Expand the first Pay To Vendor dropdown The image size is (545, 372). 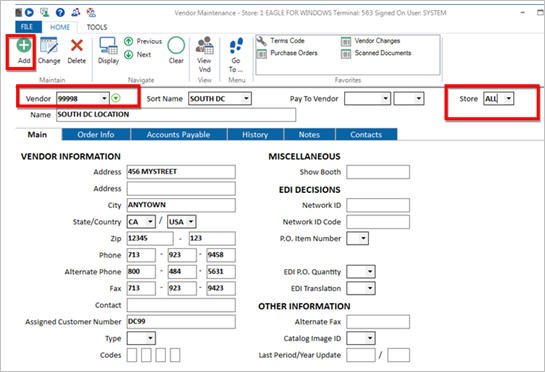(x=385, y=99)
